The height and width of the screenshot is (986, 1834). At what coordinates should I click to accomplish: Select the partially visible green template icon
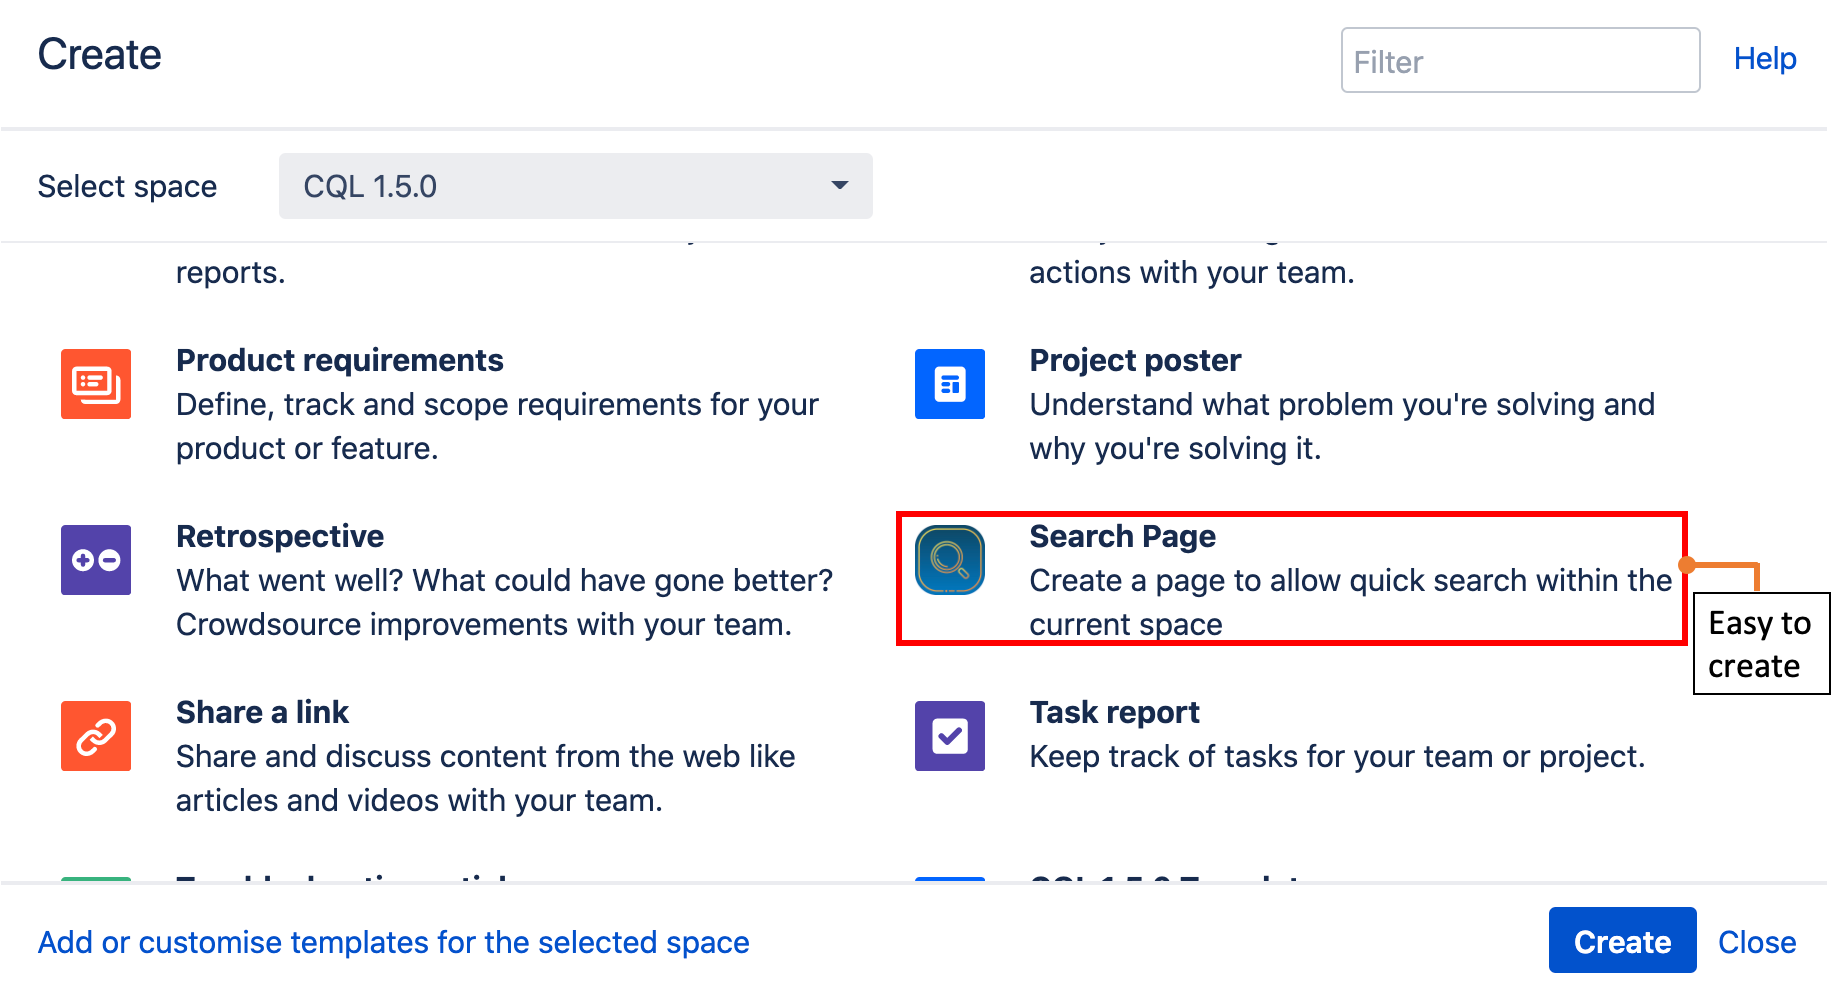(x=95, y=878)
